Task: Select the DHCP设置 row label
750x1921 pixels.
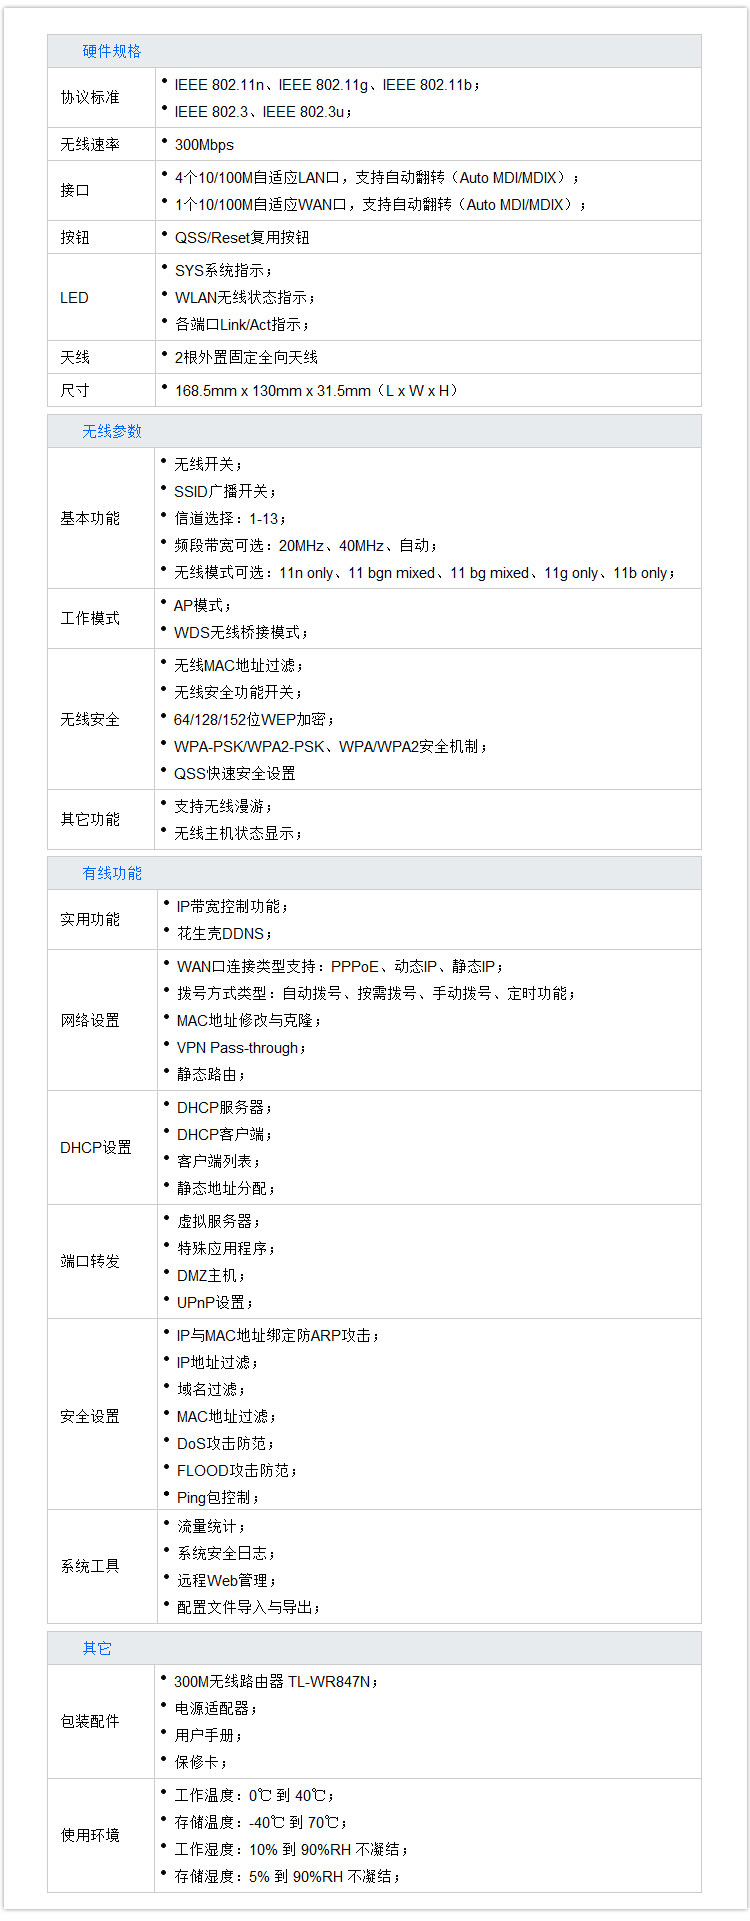Action: pos(95,1147)
